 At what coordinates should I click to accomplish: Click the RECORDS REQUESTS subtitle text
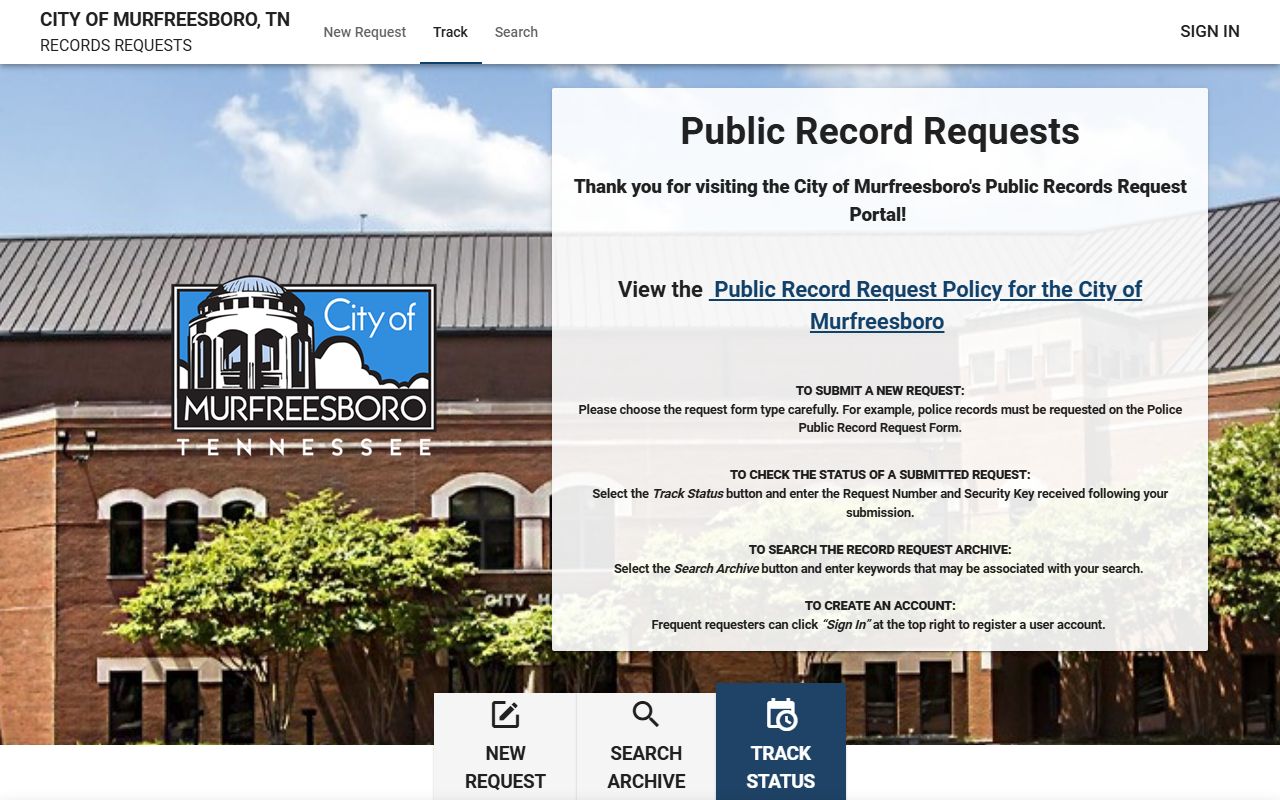coord(116,46)
